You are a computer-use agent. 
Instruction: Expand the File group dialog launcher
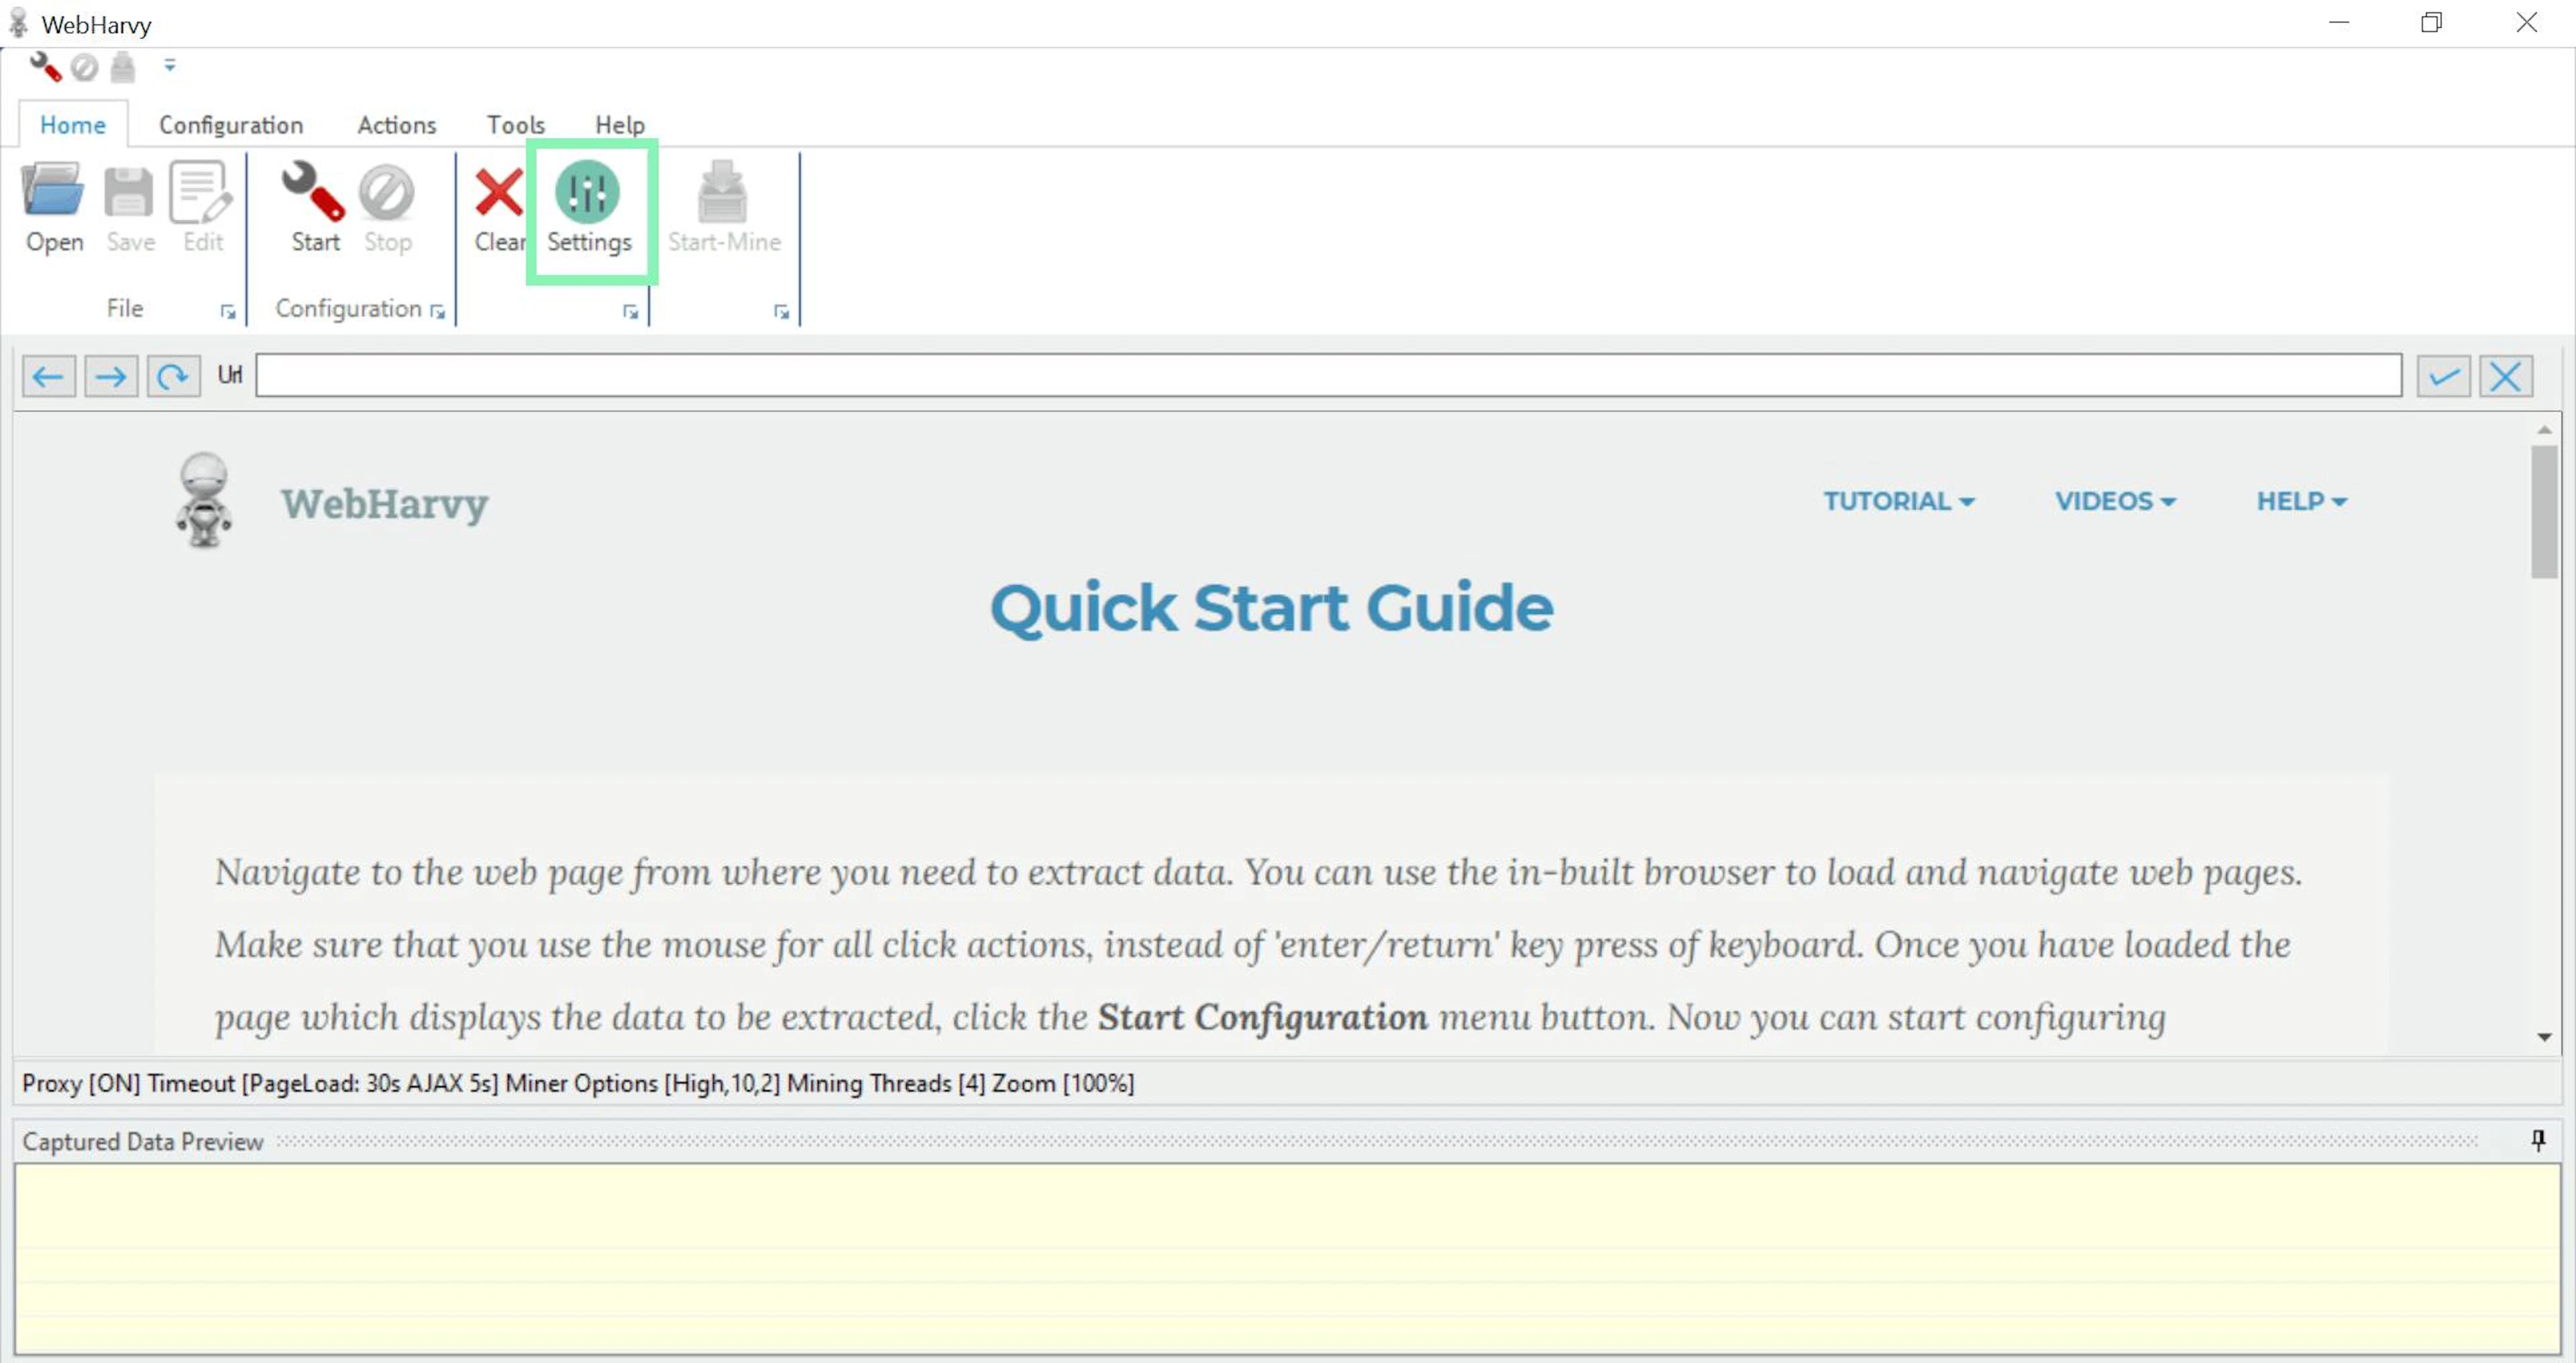coord(228,312)
